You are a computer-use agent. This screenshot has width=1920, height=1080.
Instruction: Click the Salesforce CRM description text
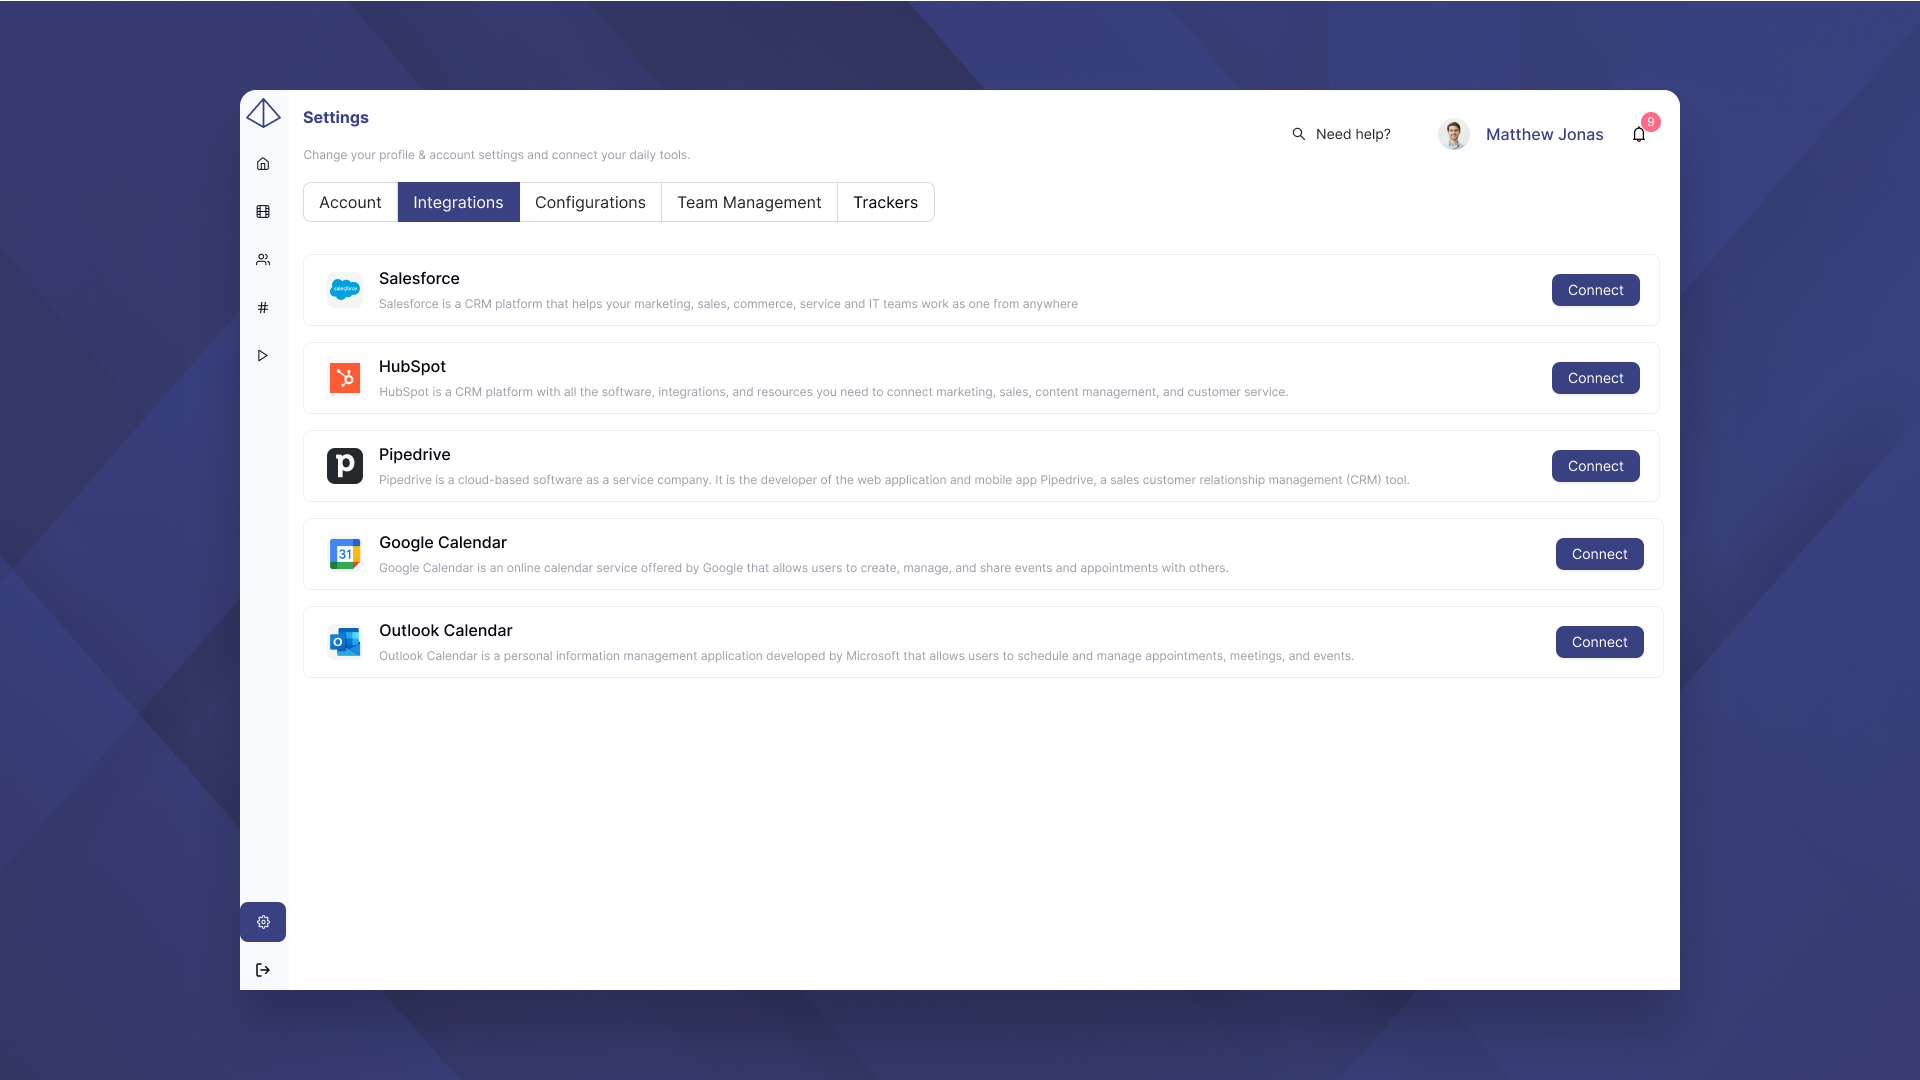[728, 304]
